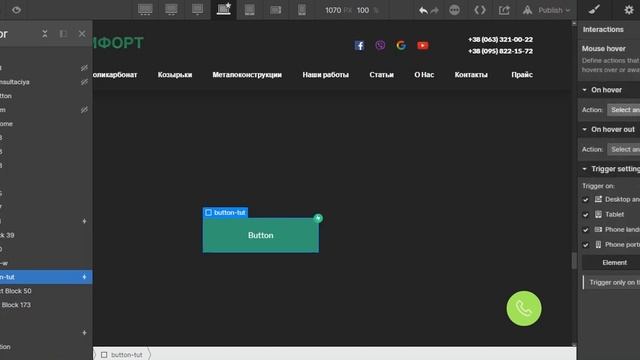
Task: Open the Козырьки navigation link
Action: [x=175, y=75]
